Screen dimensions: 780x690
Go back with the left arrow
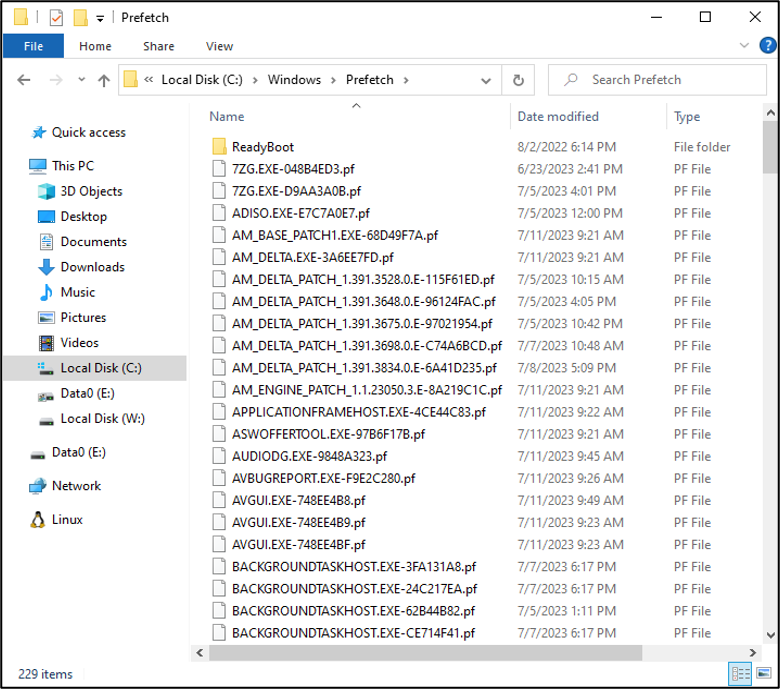point(24,80)
